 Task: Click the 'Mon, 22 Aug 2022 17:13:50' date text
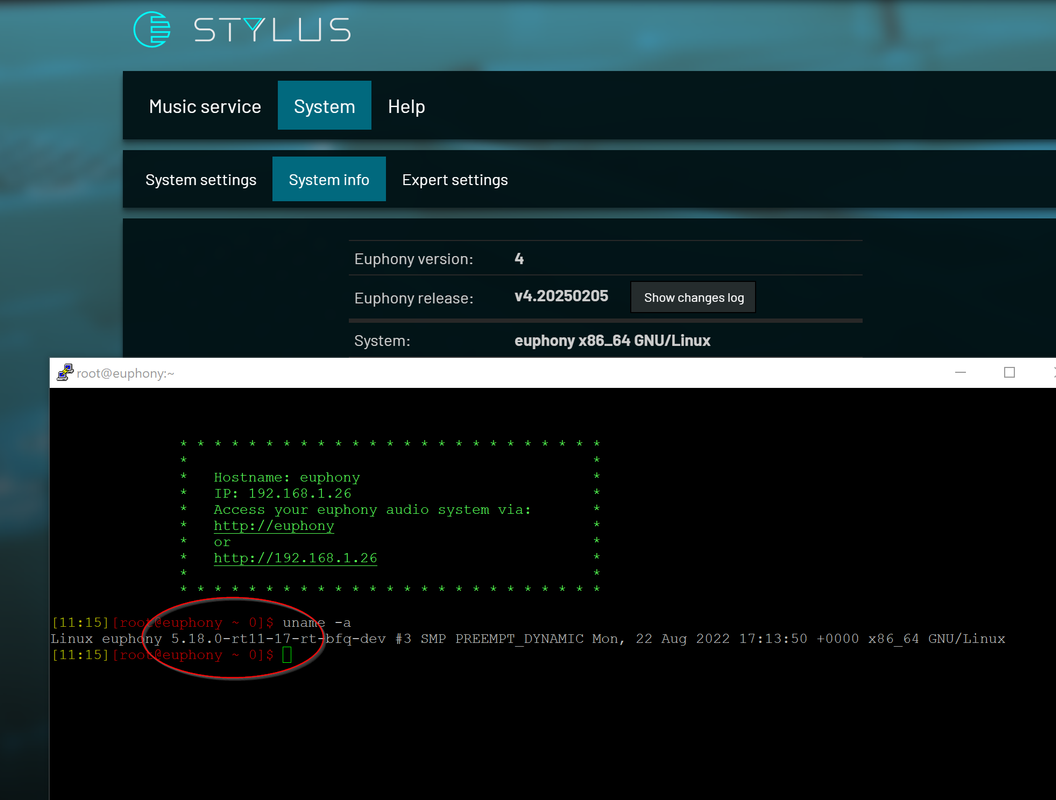tap(700, 639)
